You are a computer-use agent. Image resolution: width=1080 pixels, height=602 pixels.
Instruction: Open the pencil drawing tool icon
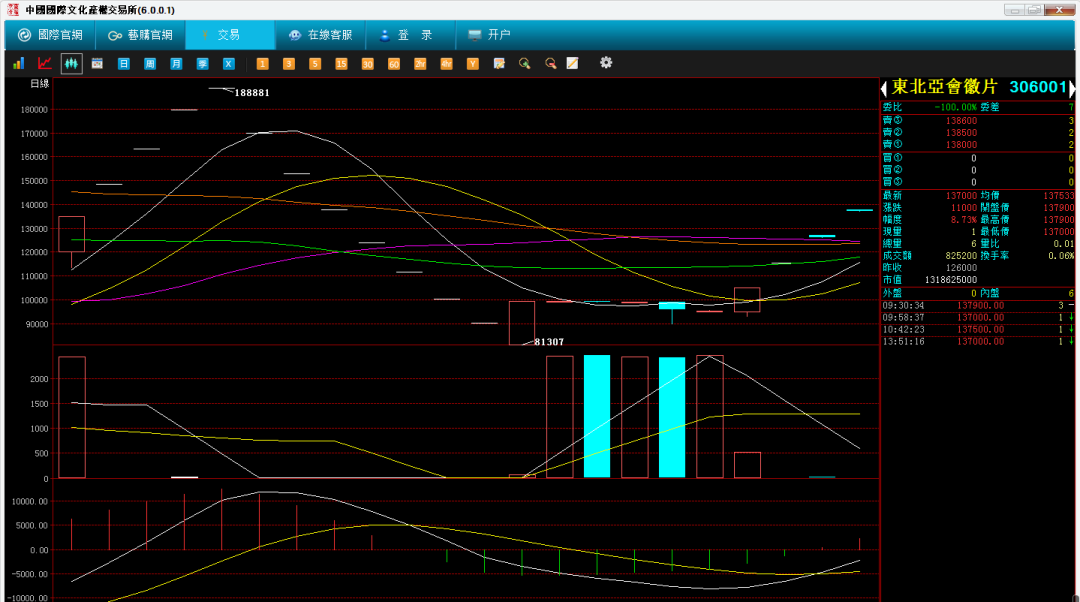pyautogui.click(x=572, y=63)
